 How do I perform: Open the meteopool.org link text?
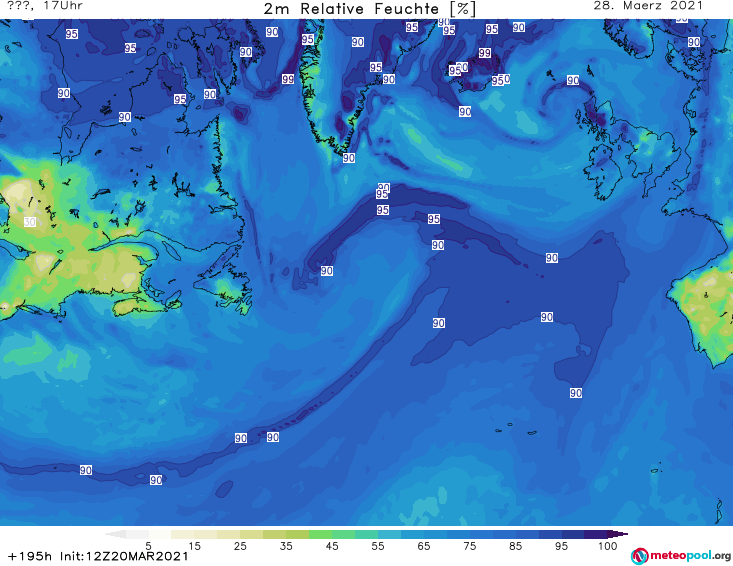tap(690, 555)
